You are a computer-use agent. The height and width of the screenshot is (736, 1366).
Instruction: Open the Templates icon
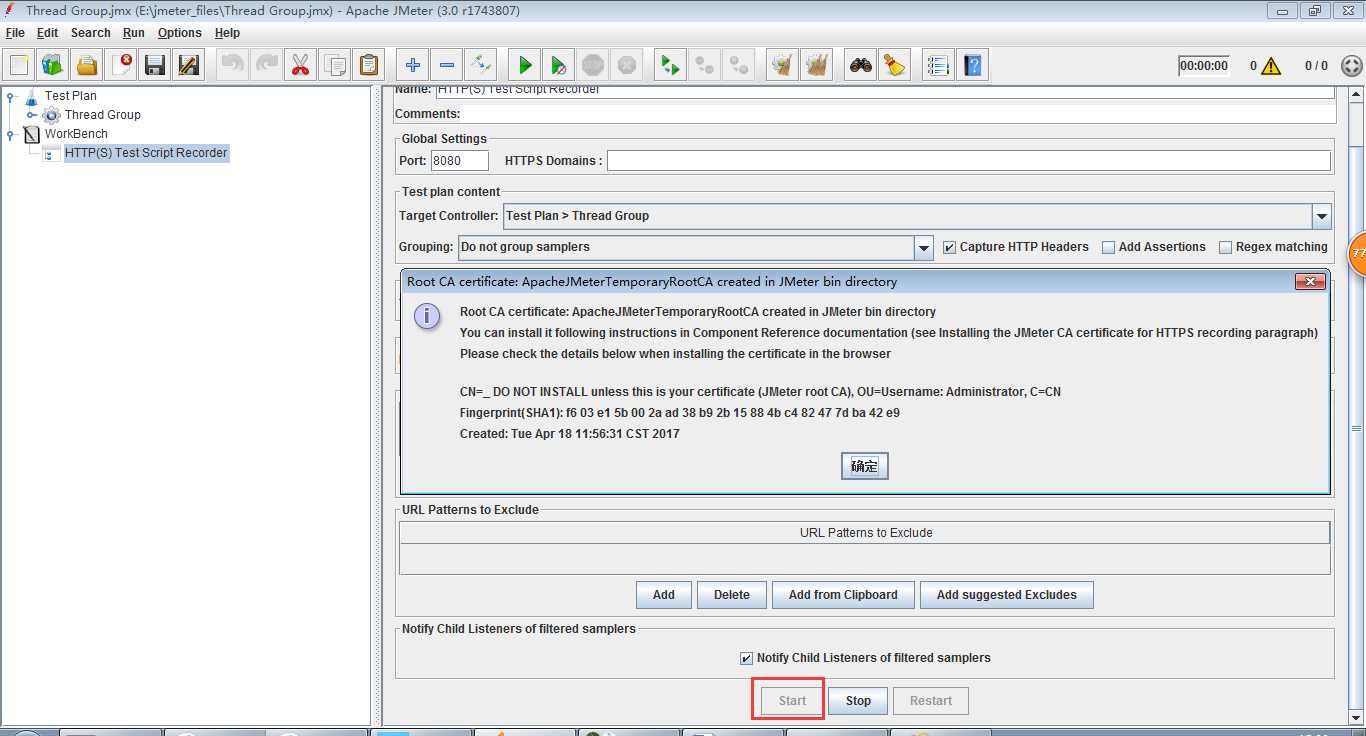[x=53, y=65]
